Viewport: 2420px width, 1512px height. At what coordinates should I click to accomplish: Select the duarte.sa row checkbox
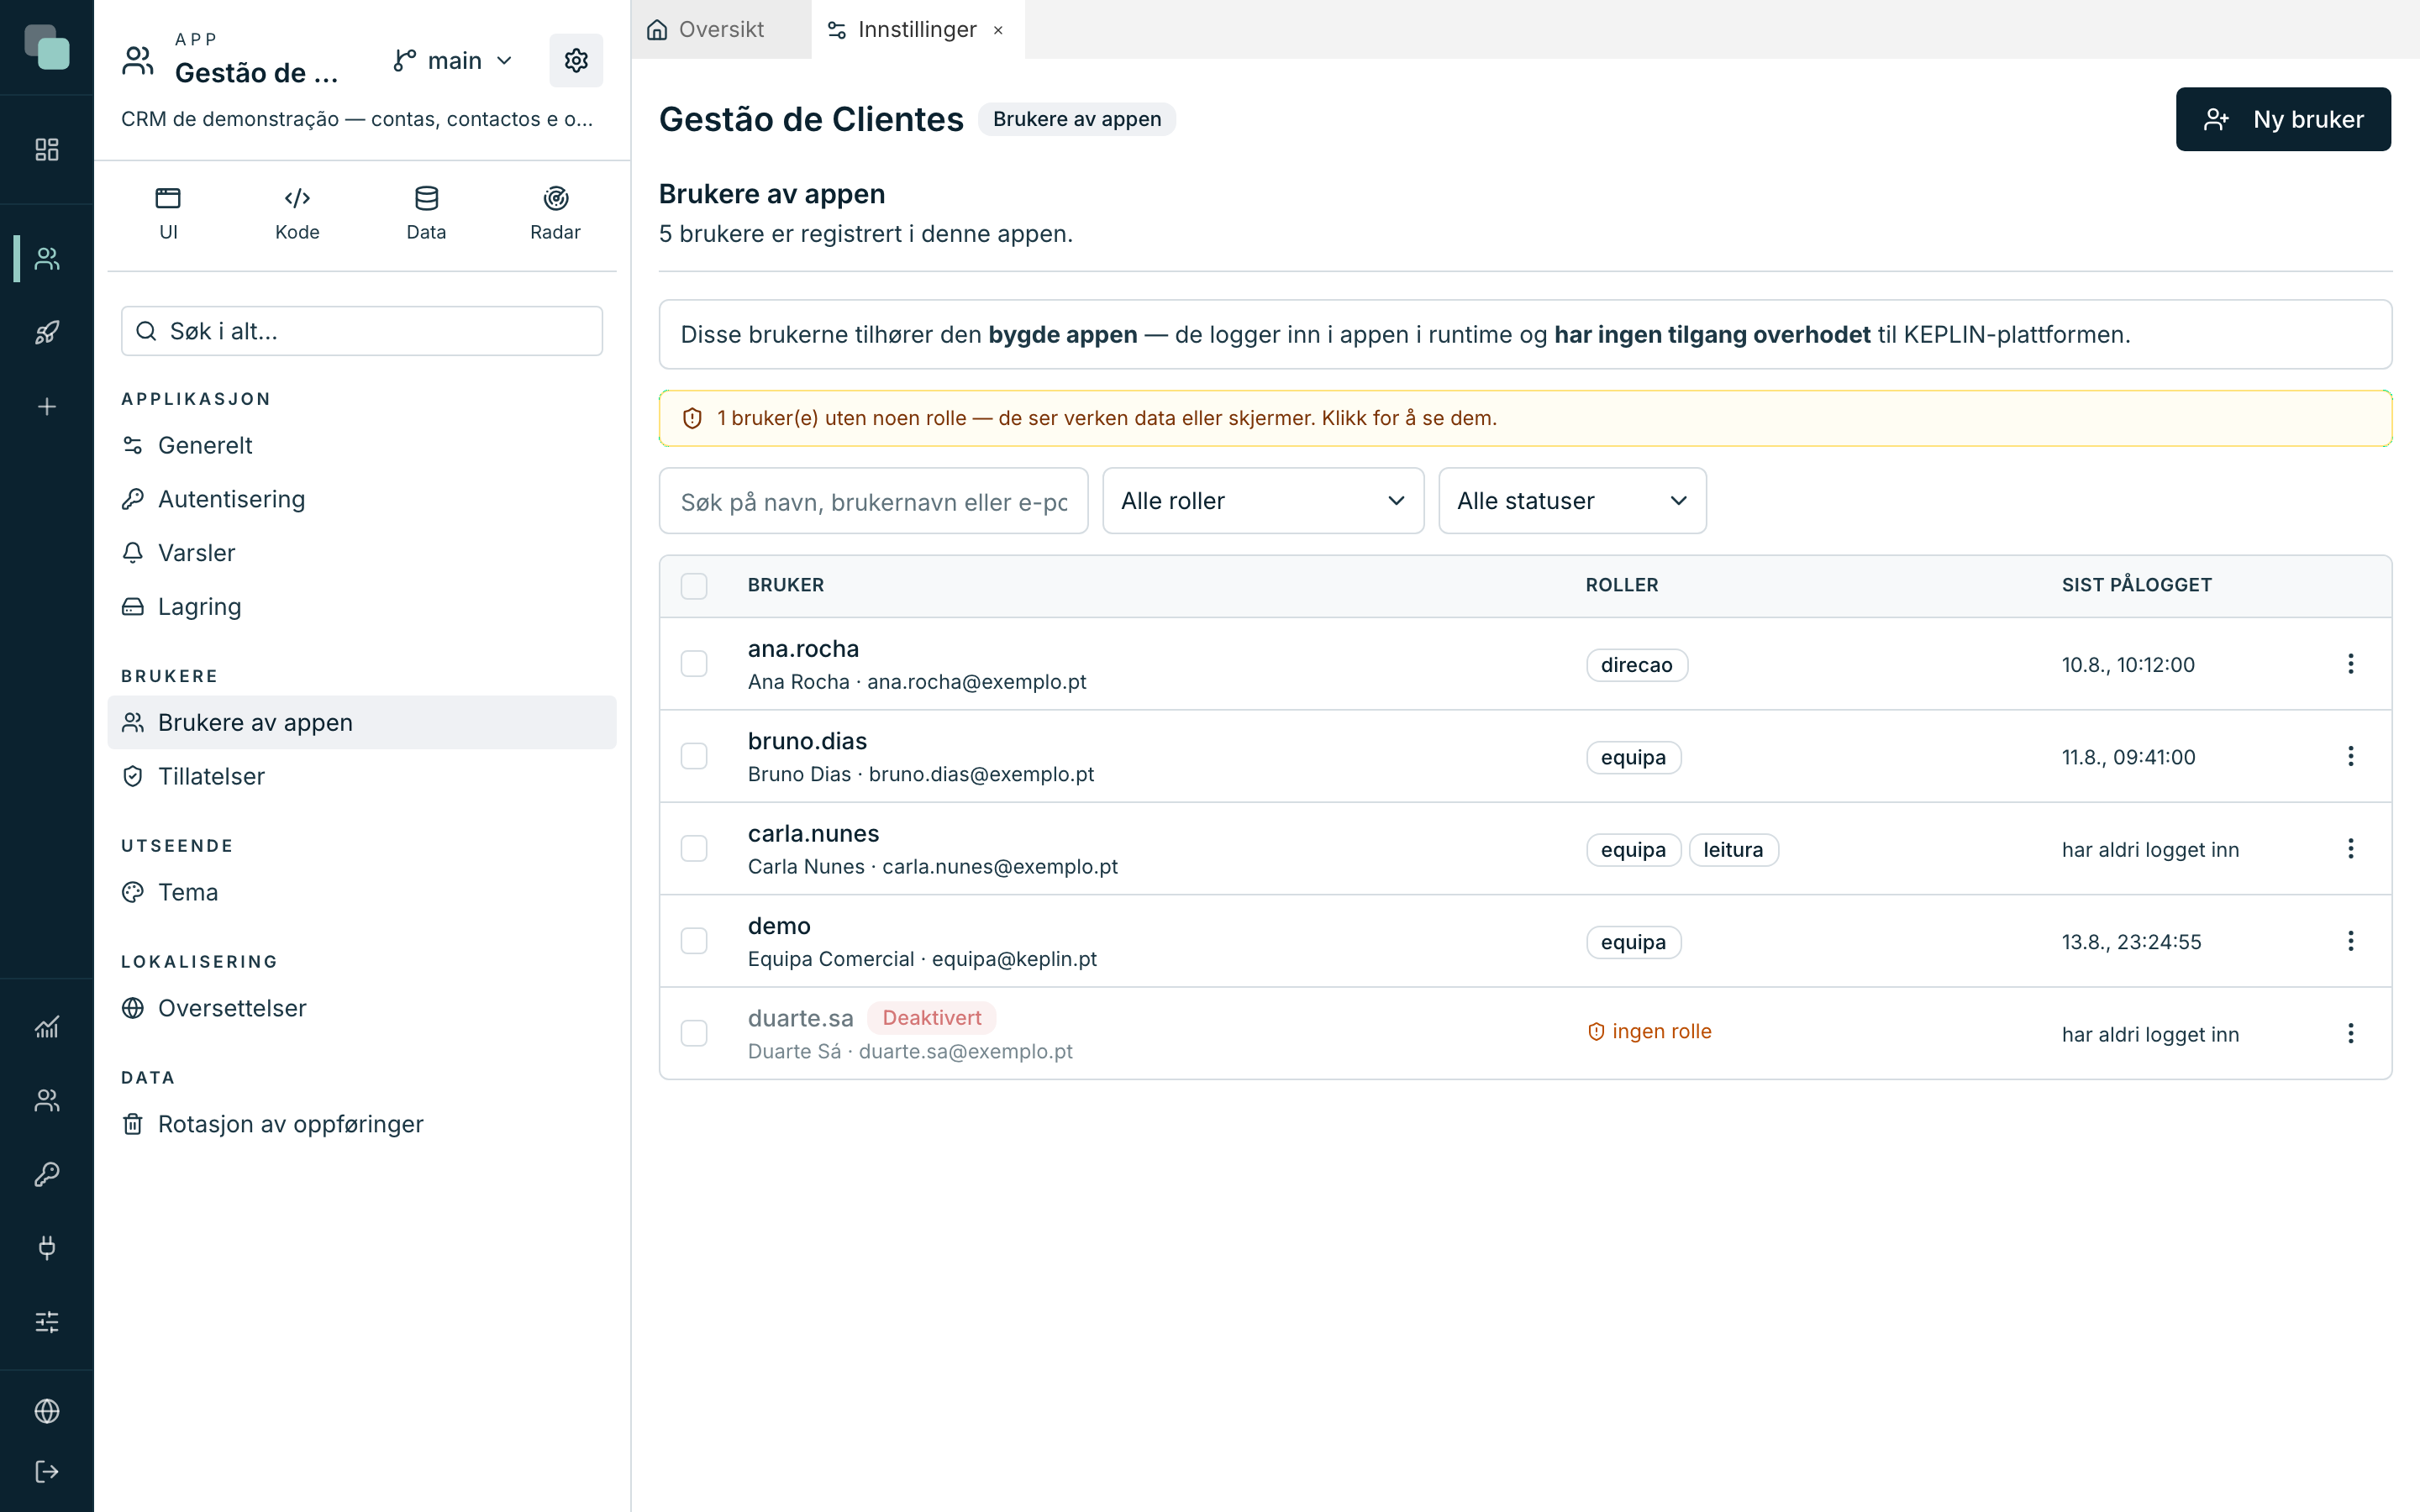694,1034
